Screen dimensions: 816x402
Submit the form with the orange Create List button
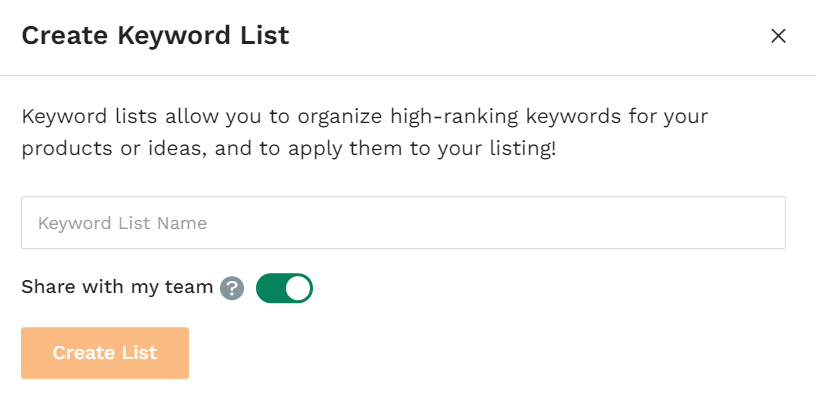105,353
